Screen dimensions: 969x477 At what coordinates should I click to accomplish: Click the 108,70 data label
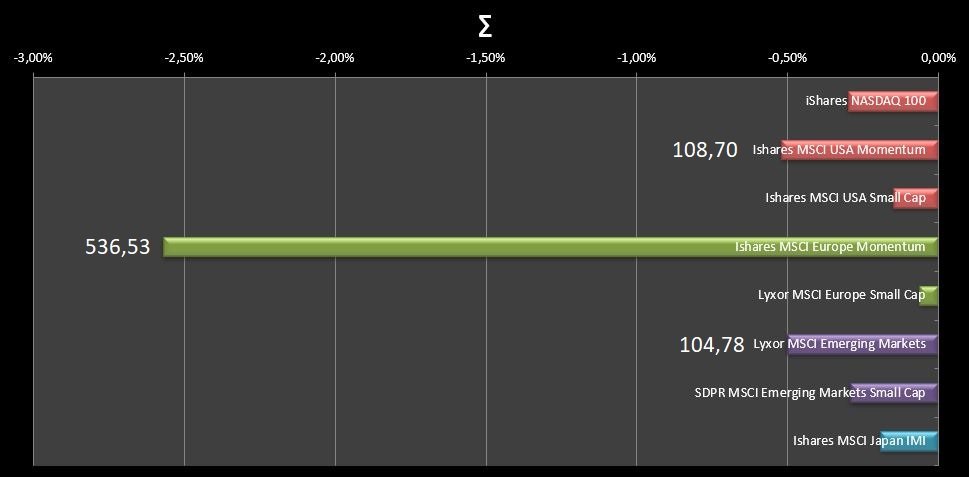[705, 150]
